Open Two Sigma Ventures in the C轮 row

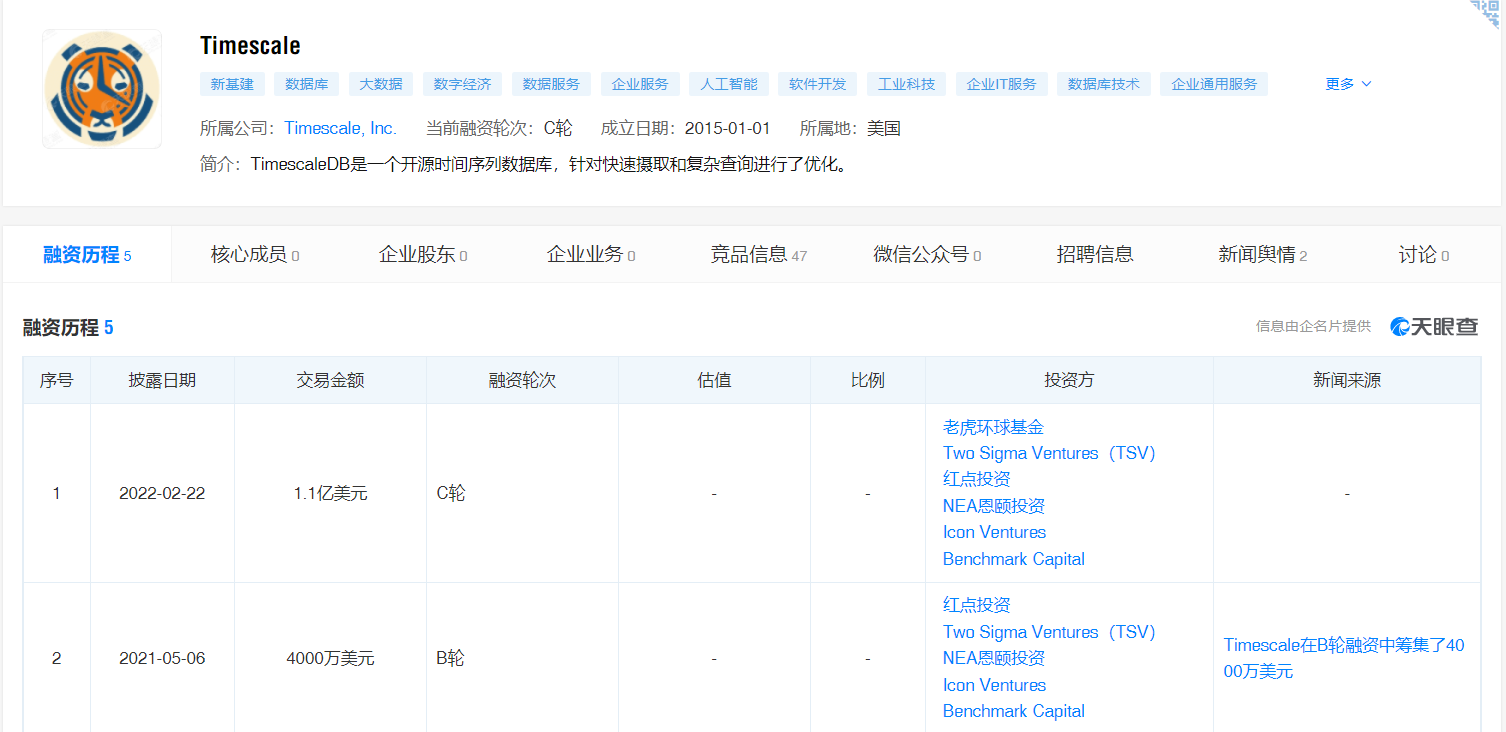(x=1049, y=453)
